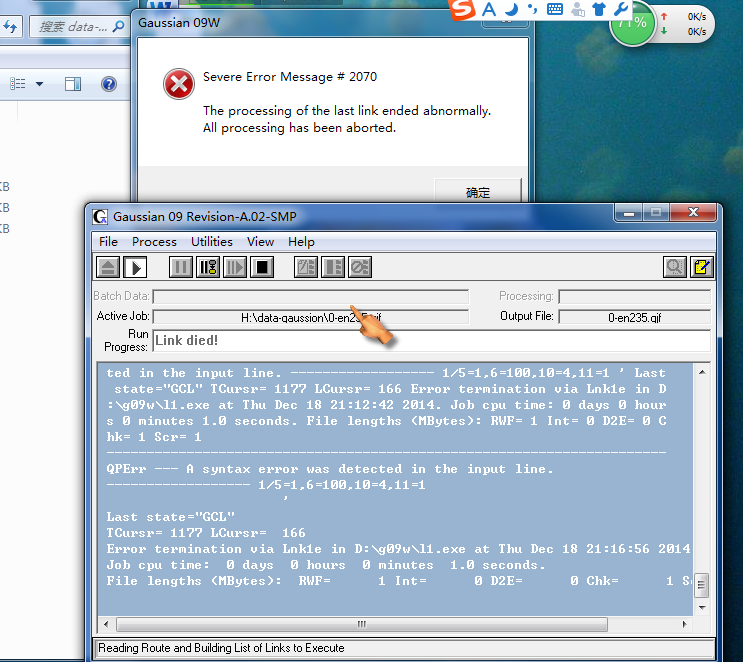
Task: Click the magnifier View output file icon
Action: (675, 267)
